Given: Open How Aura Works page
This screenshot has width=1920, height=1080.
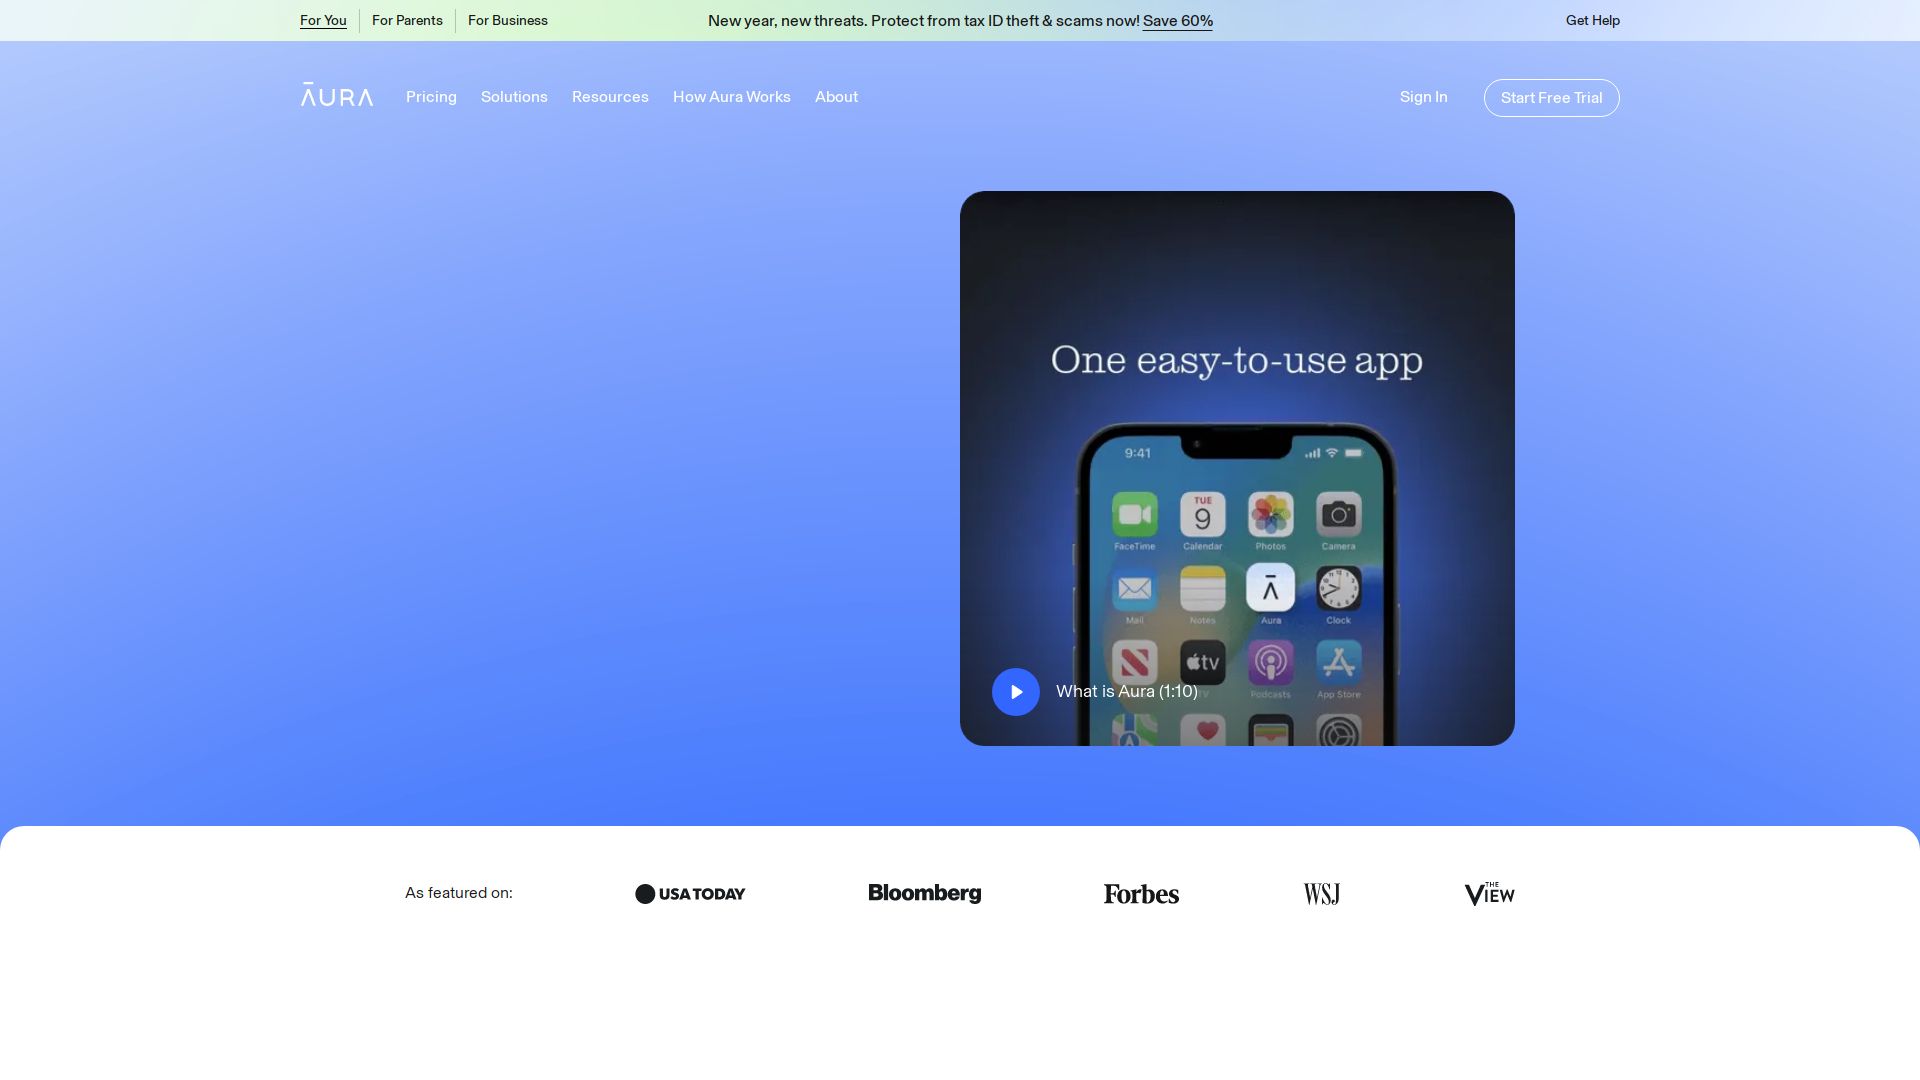Looking at the screenshot, I should pyautogui.click(x=731, y=97).
